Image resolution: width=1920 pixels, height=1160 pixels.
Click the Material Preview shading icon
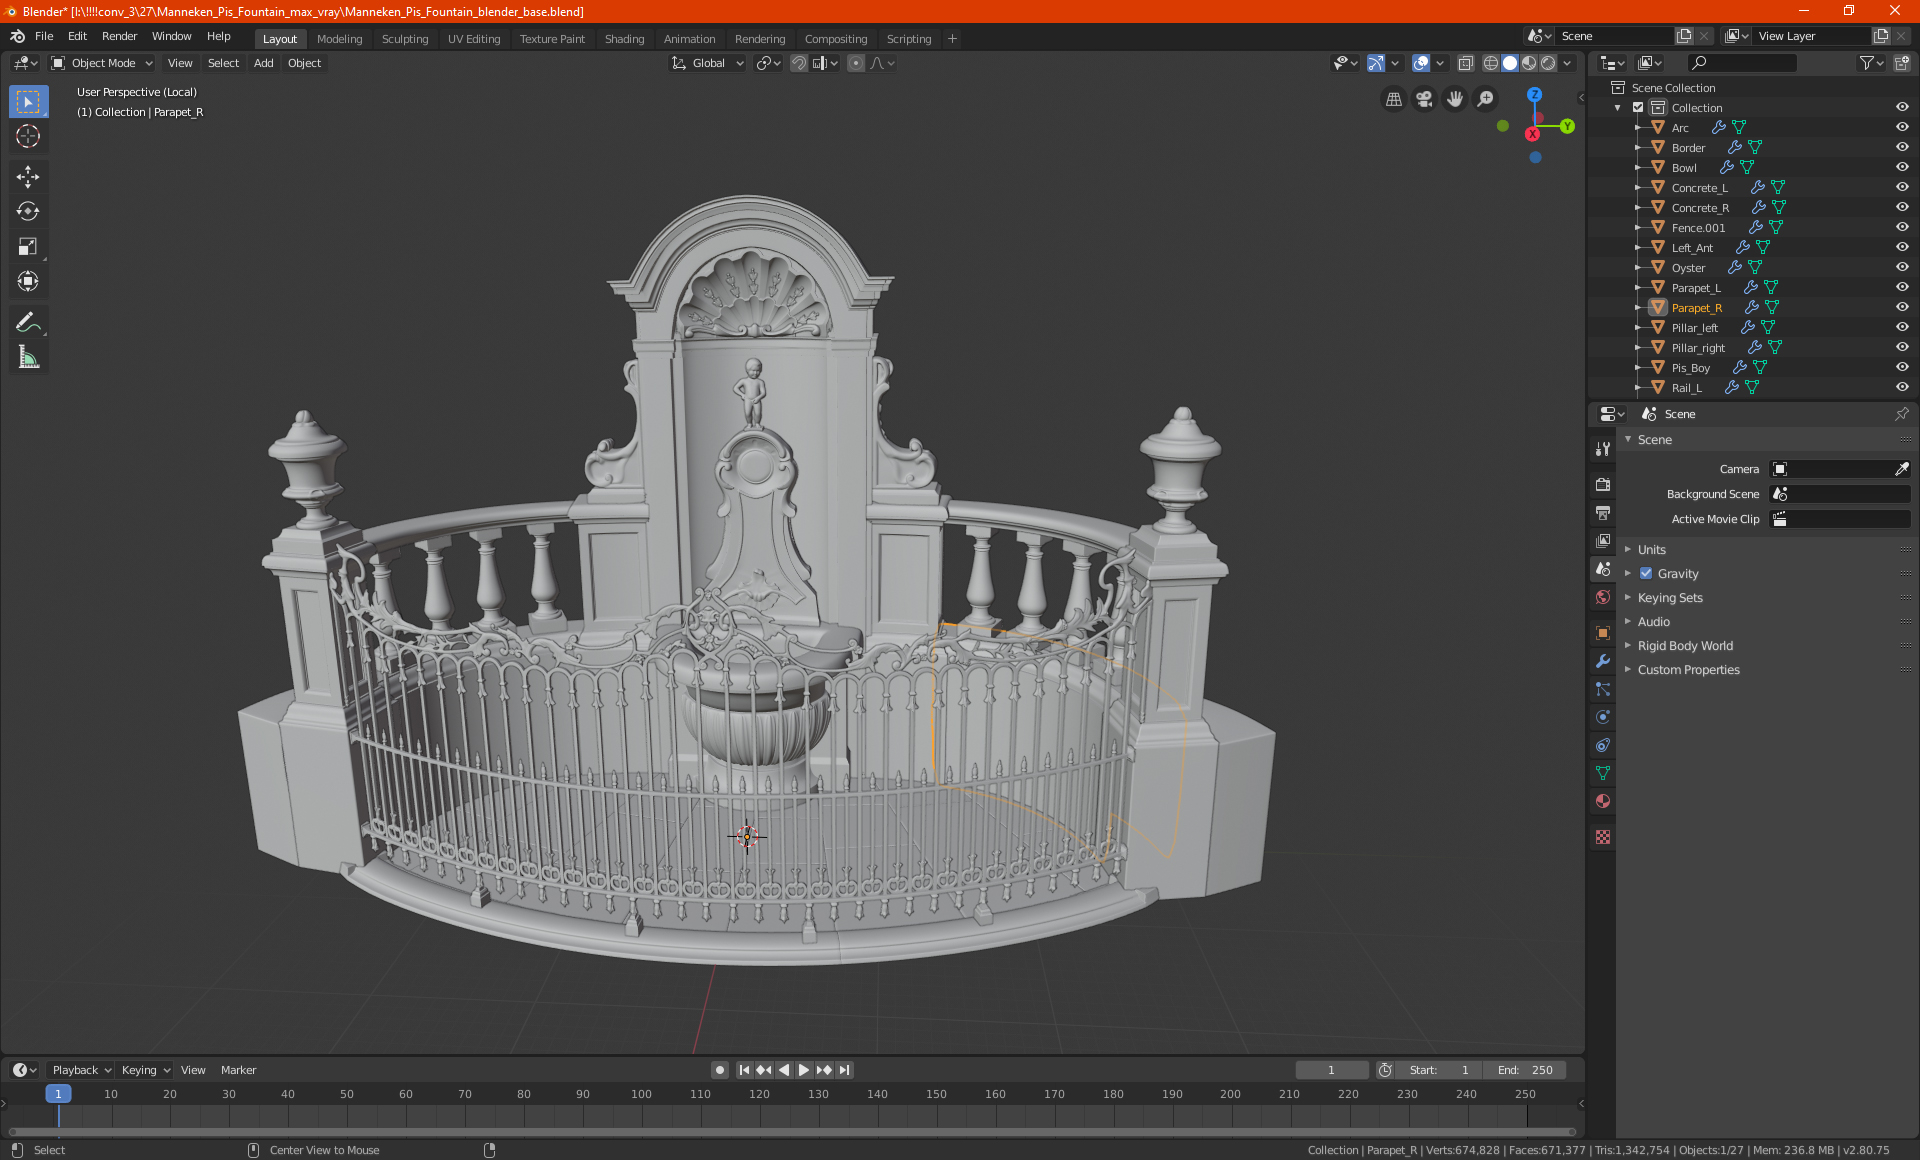coord(1526,63)
